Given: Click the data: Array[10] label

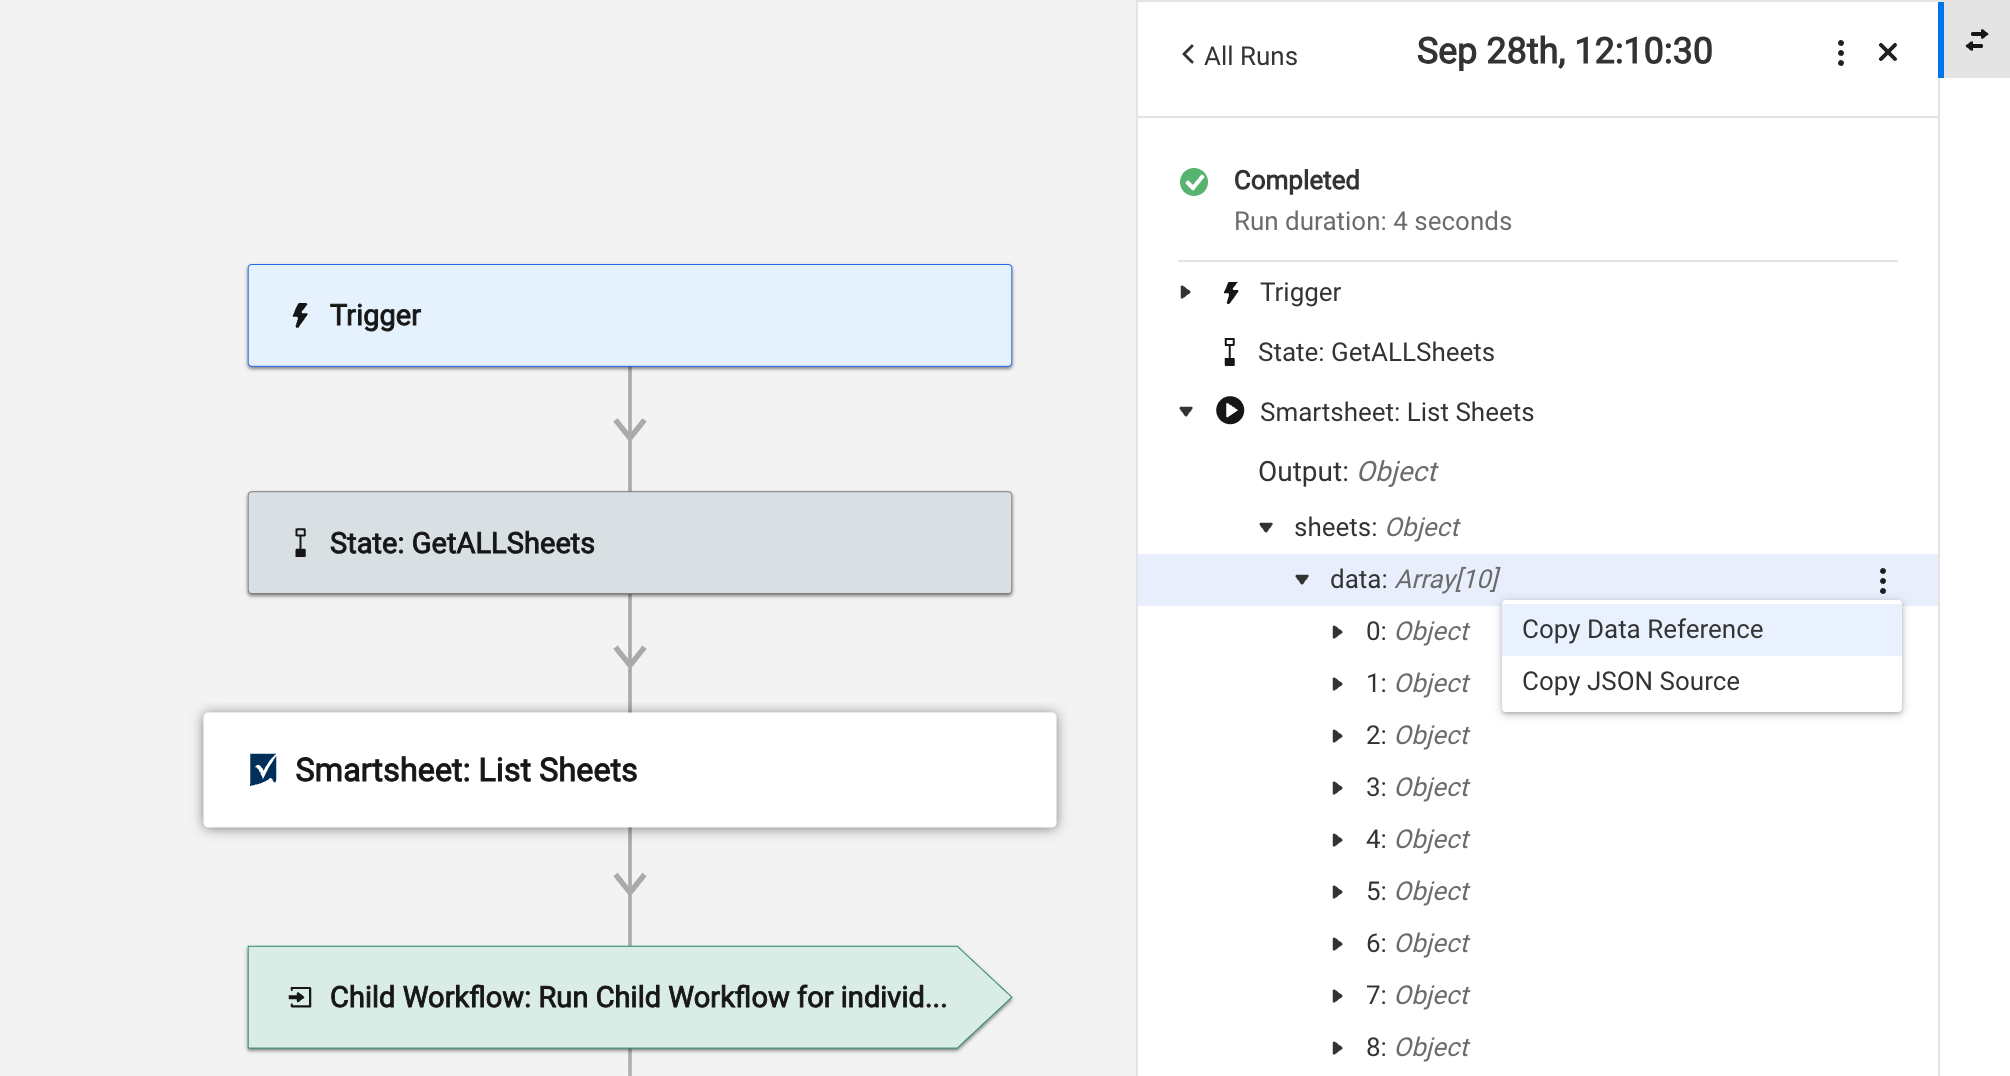Looking at the screenshot, I should click(x=1414, y=579).
